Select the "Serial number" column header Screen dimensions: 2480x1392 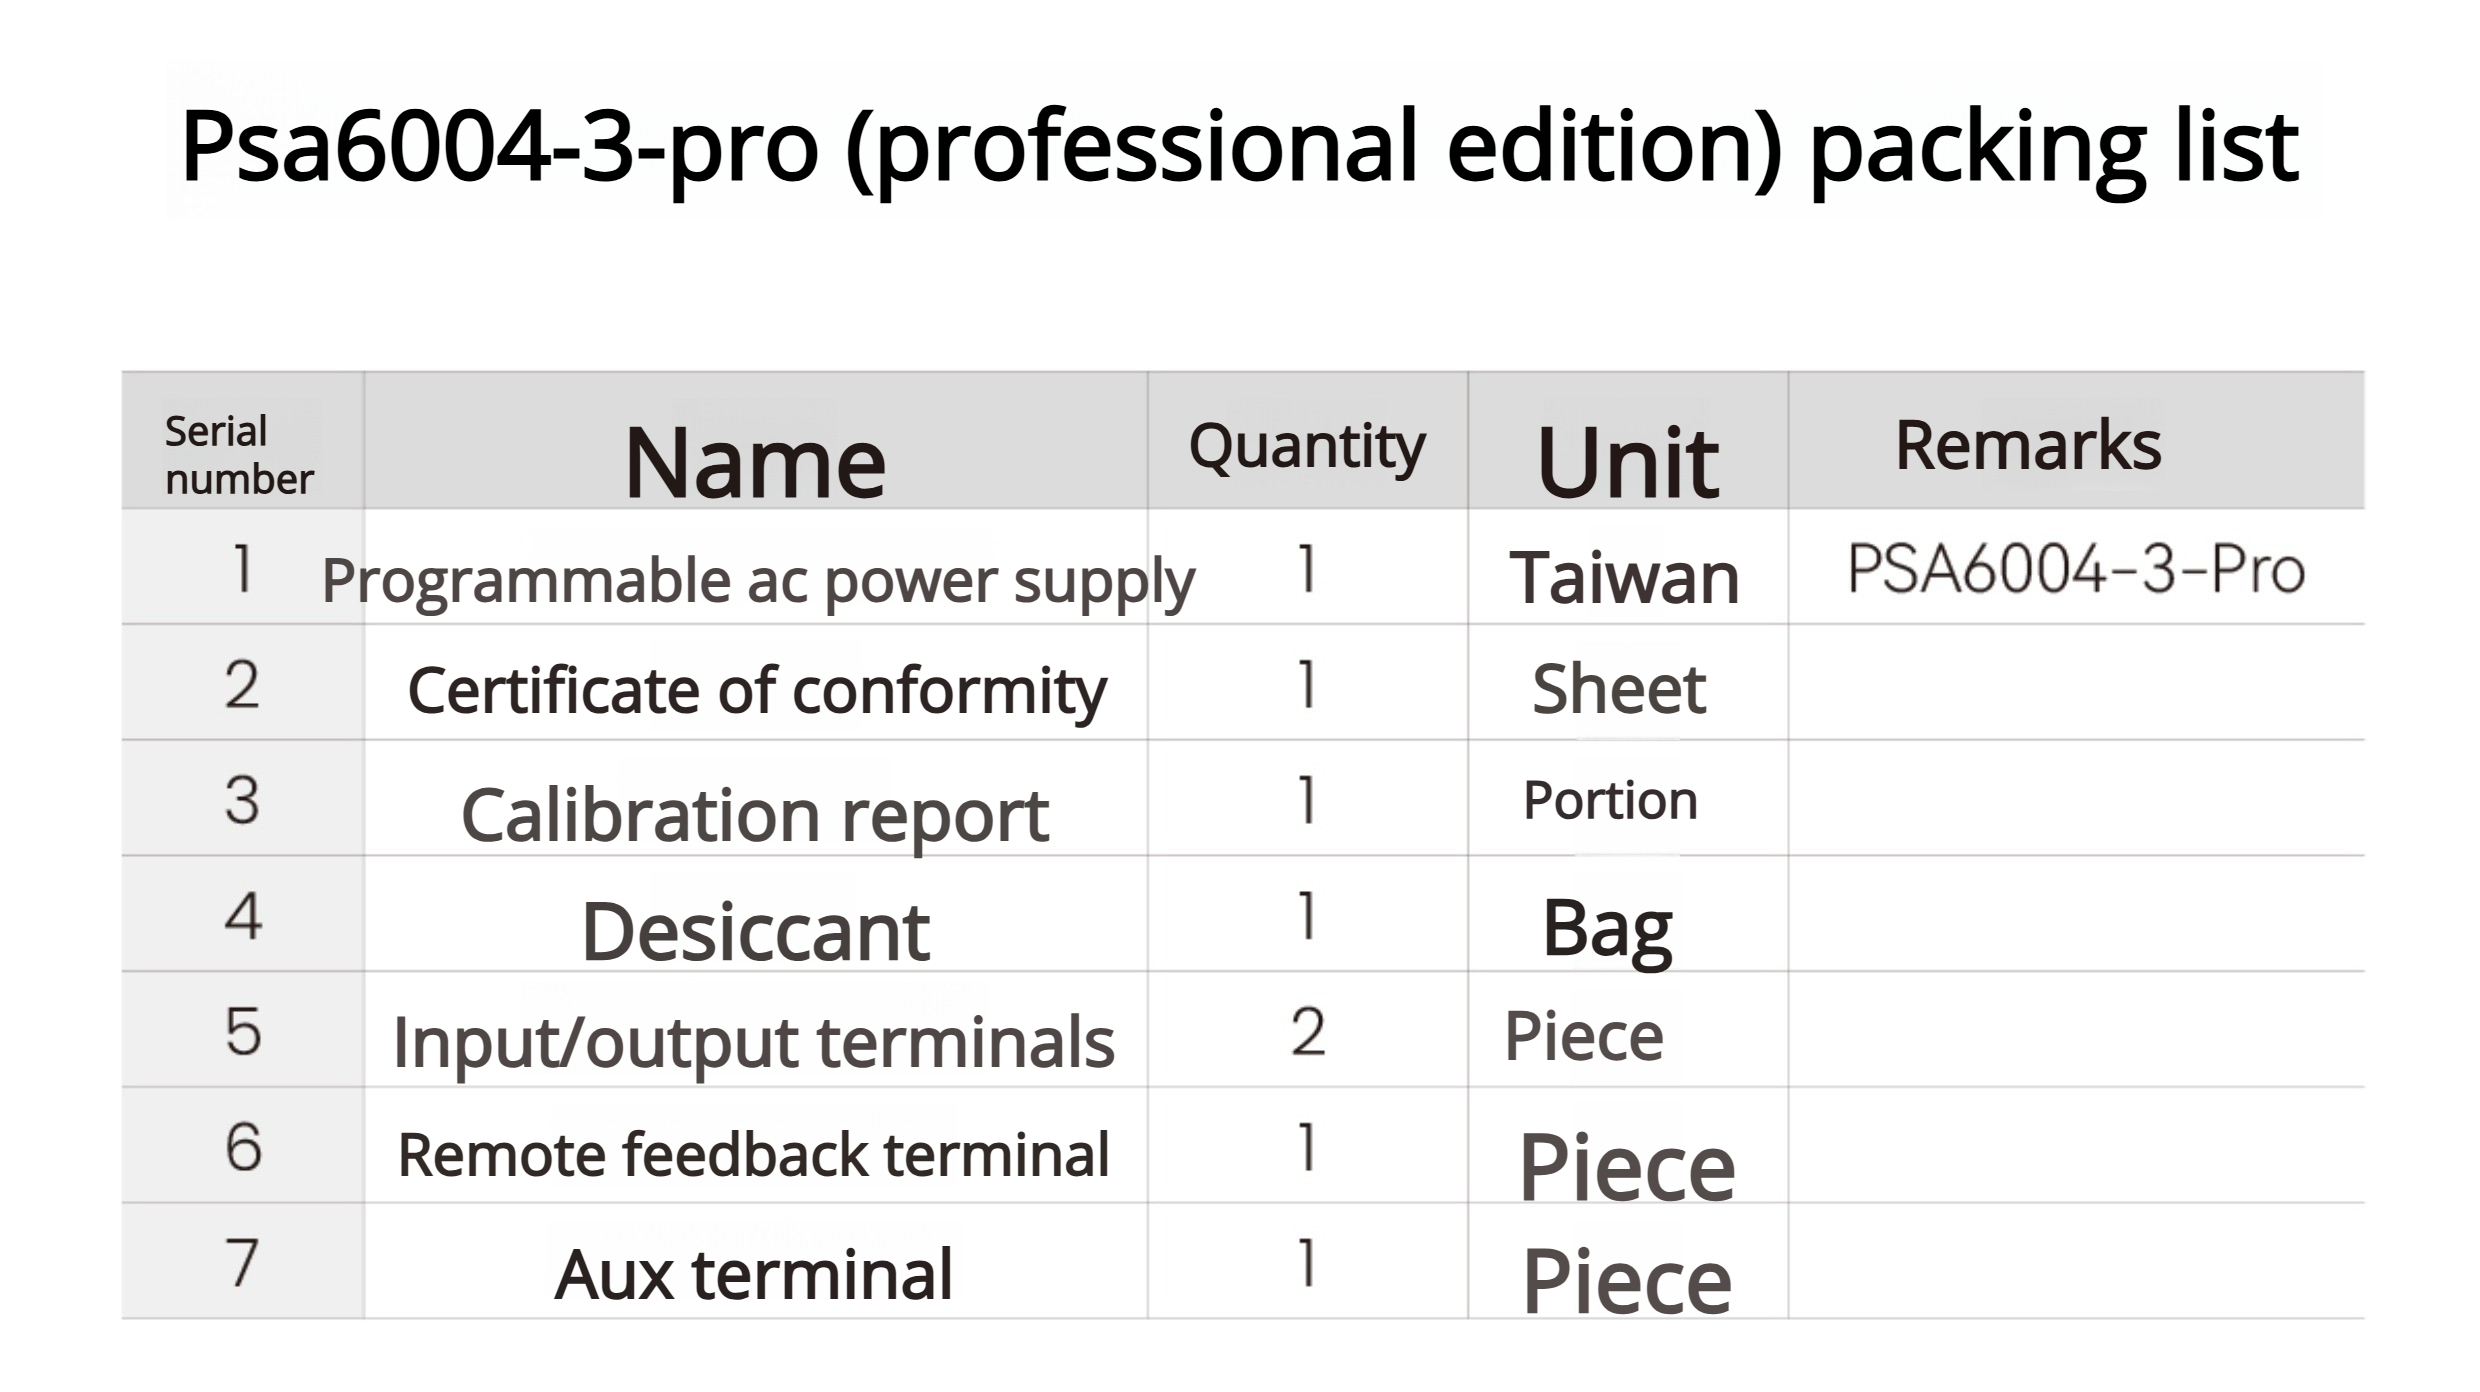(x=240, y=455)
